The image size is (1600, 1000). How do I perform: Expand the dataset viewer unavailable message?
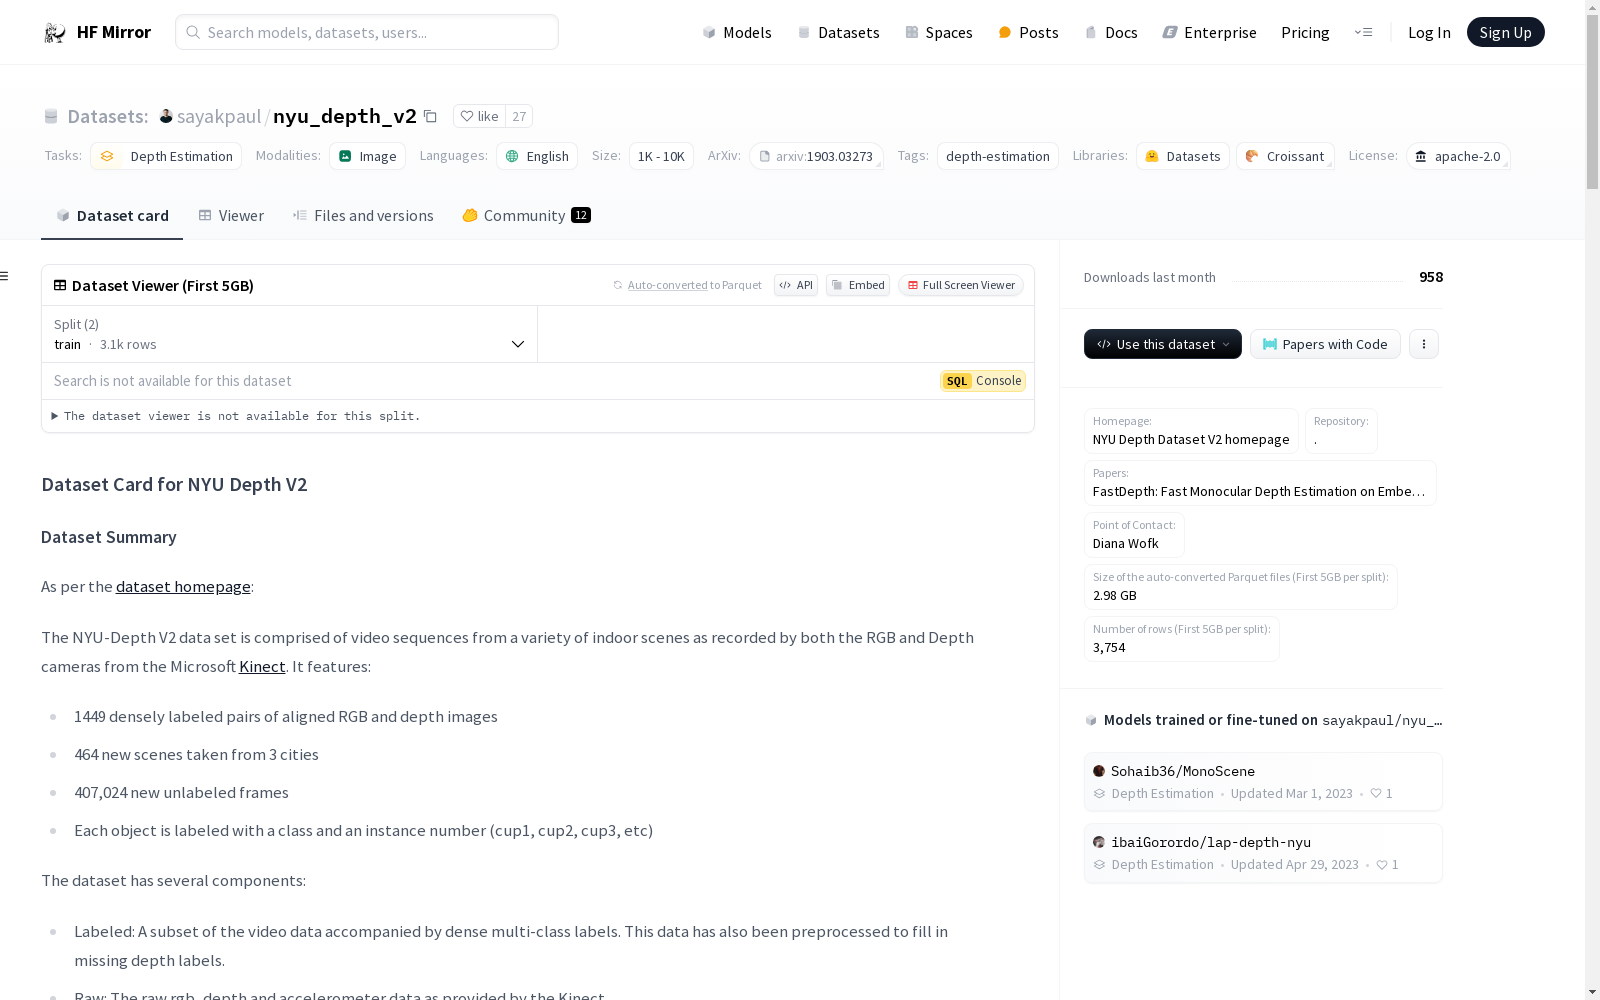(55, 416)
